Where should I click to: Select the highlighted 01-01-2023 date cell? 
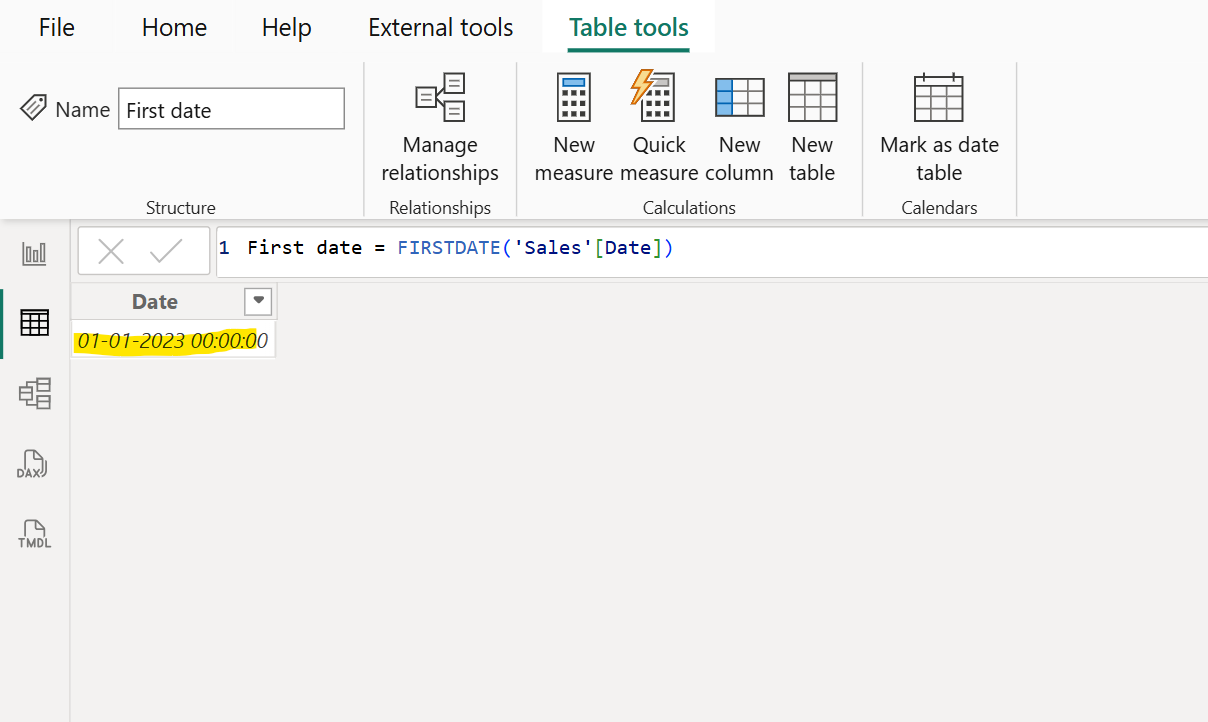pyautogui.click(x=172, y=339)
